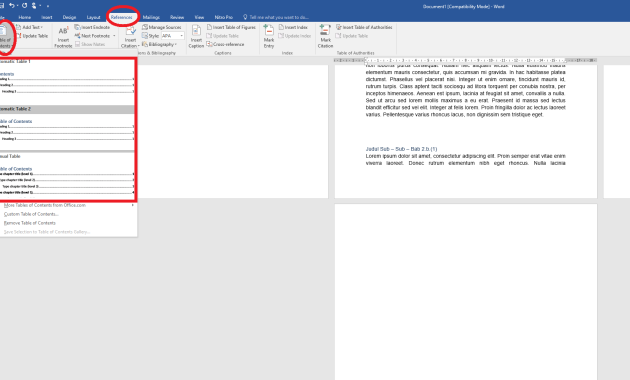This screenshot has height=380, width=630.
Task: Click Insert Table of Authorities
Action: [x=364, y=27]
